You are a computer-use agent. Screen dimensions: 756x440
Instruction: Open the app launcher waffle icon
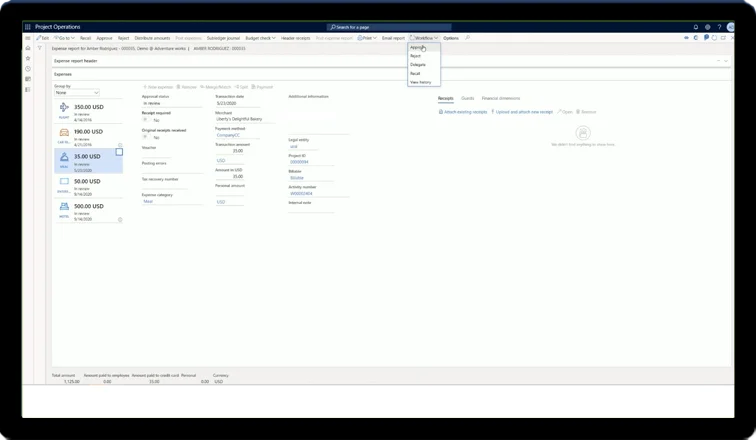[28, 27]
